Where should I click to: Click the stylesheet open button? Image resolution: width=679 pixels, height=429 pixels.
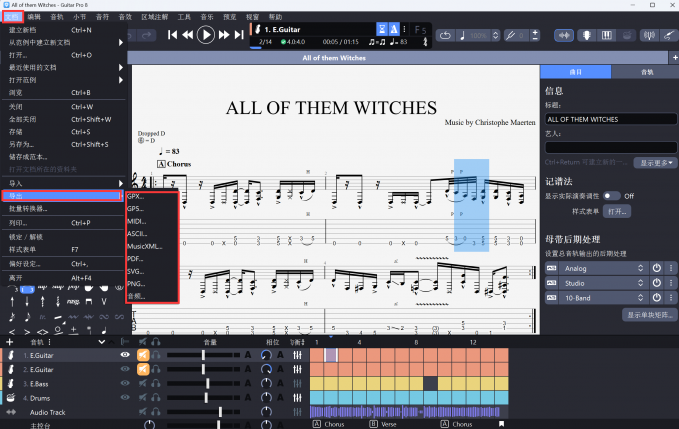616,212
